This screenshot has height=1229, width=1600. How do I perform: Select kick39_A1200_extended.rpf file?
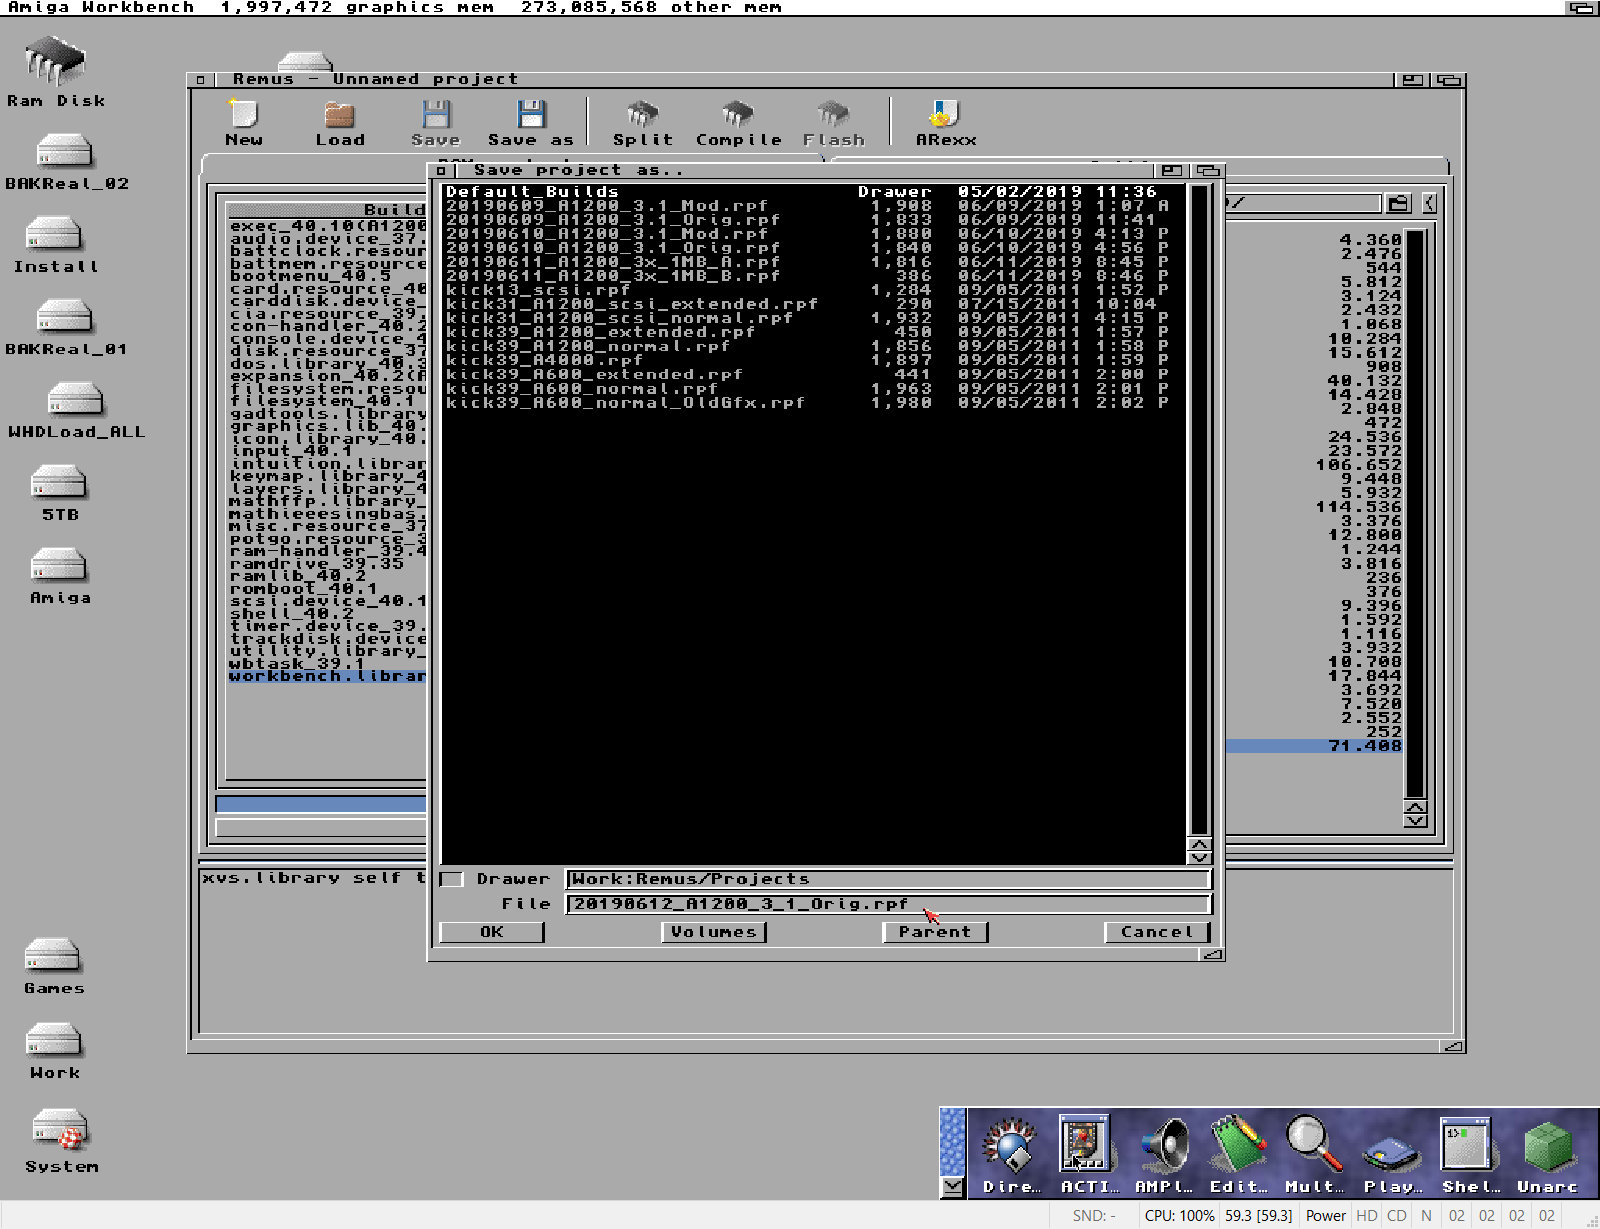pos(812,331)
